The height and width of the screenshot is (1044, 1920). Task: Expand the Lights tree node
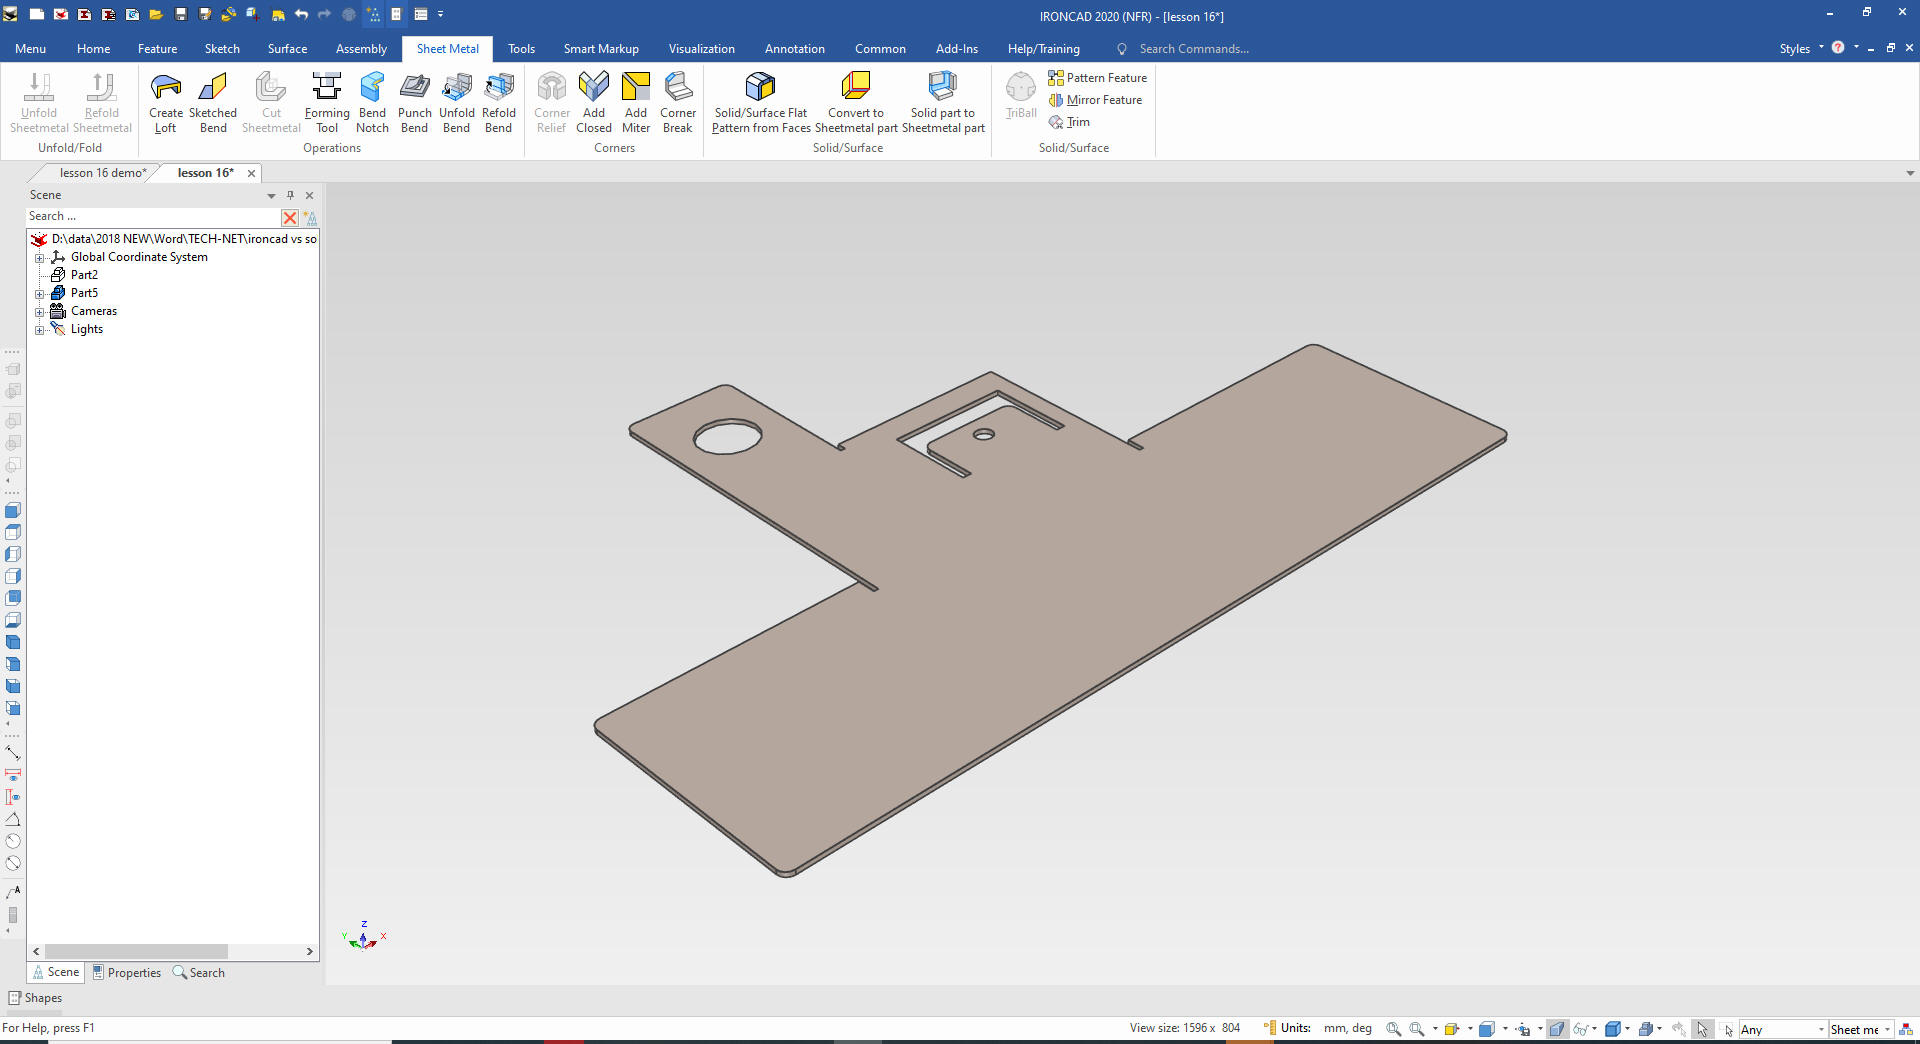pos(40,330)
